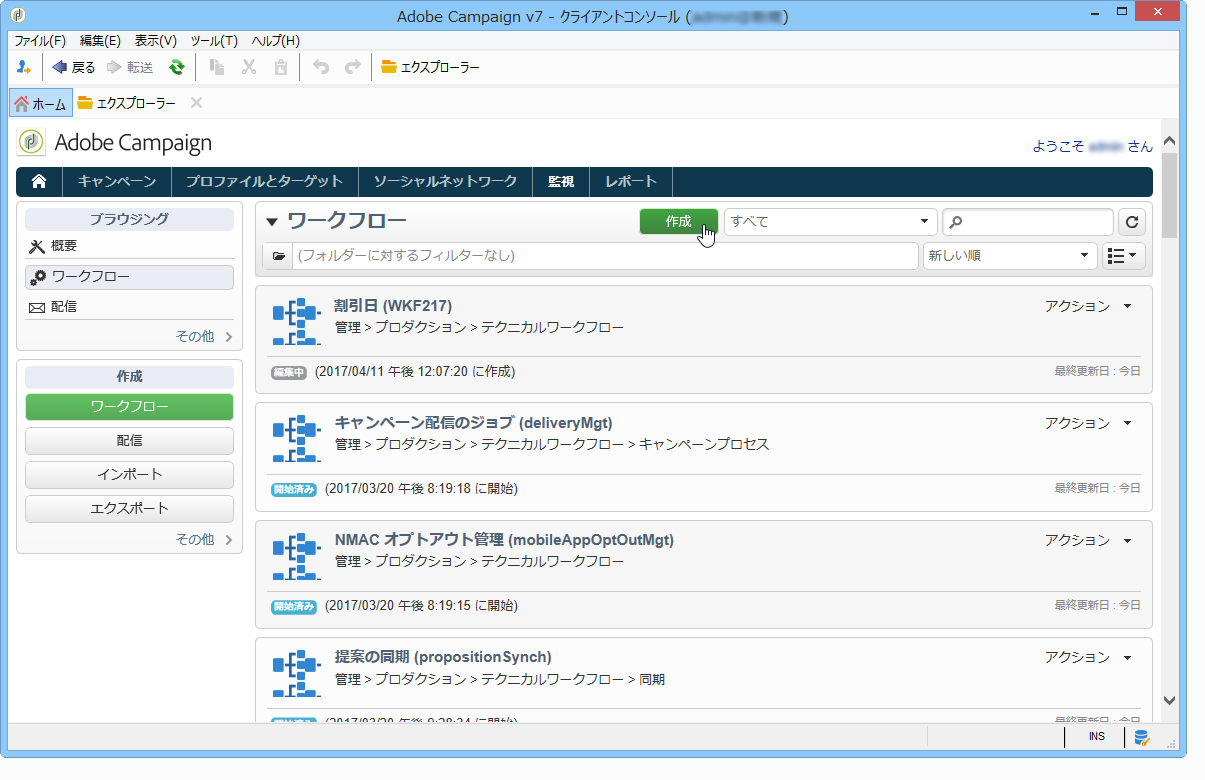Select 概要 in browsing panel
This screenshot has height=780, width=1205.
point(129,246)
